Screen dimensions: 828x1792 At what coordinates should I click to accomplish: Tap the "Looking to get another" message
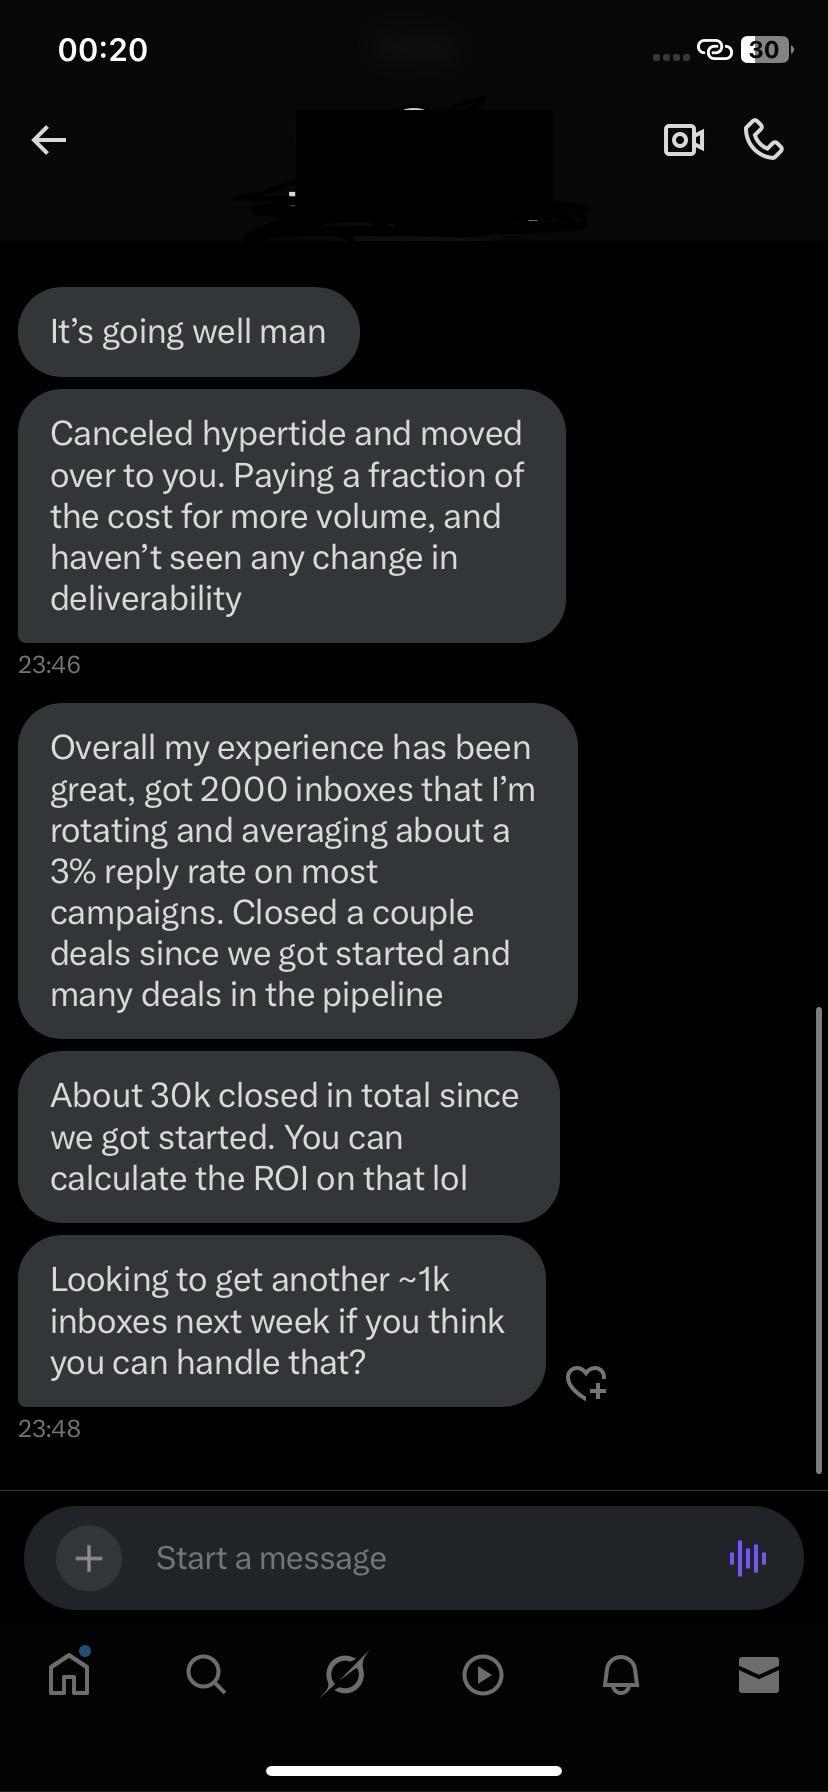[281, 1321]
